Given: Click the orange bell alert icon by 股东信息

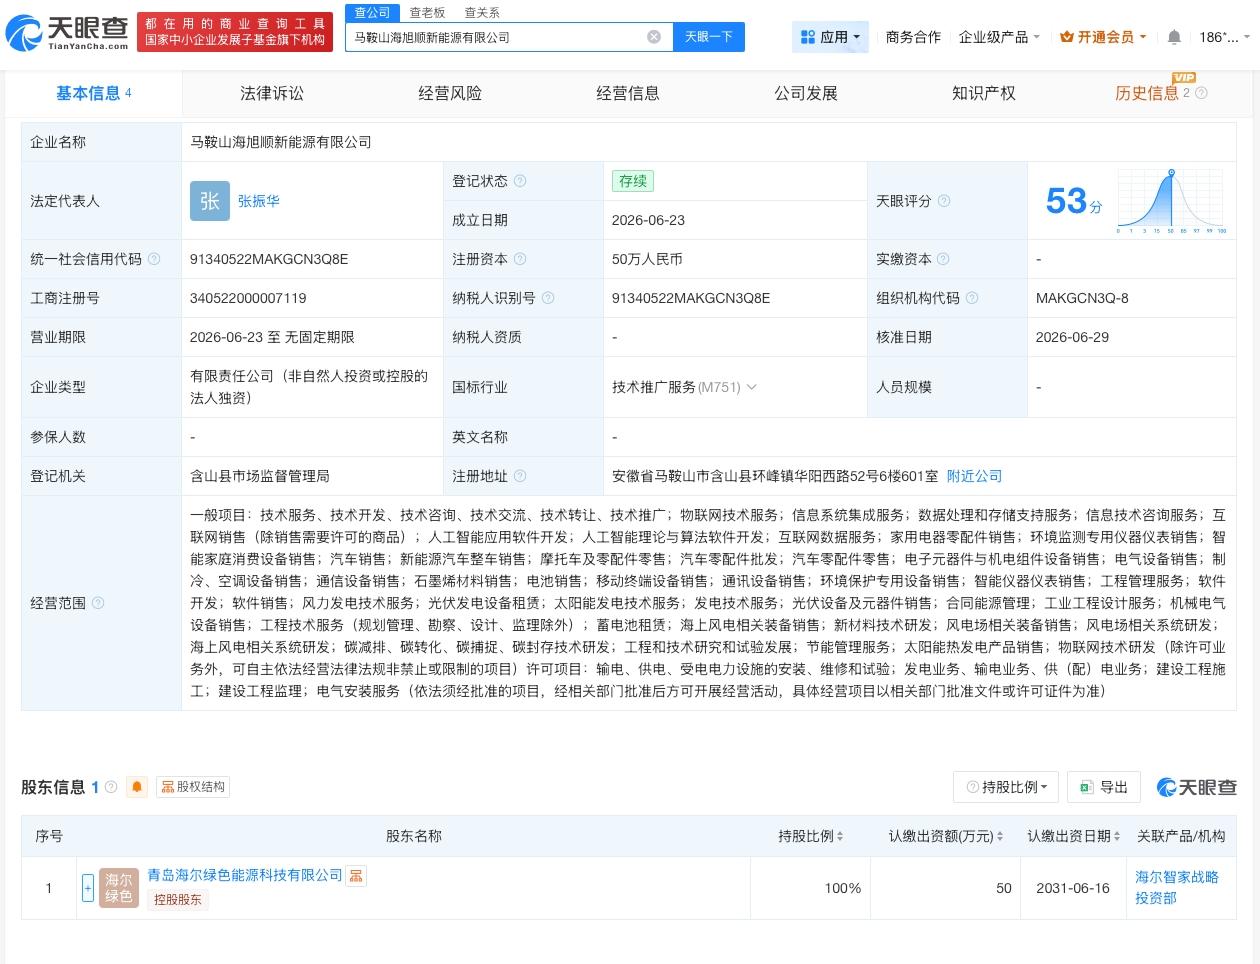Looking at the screenshot, I should [137, 787].
